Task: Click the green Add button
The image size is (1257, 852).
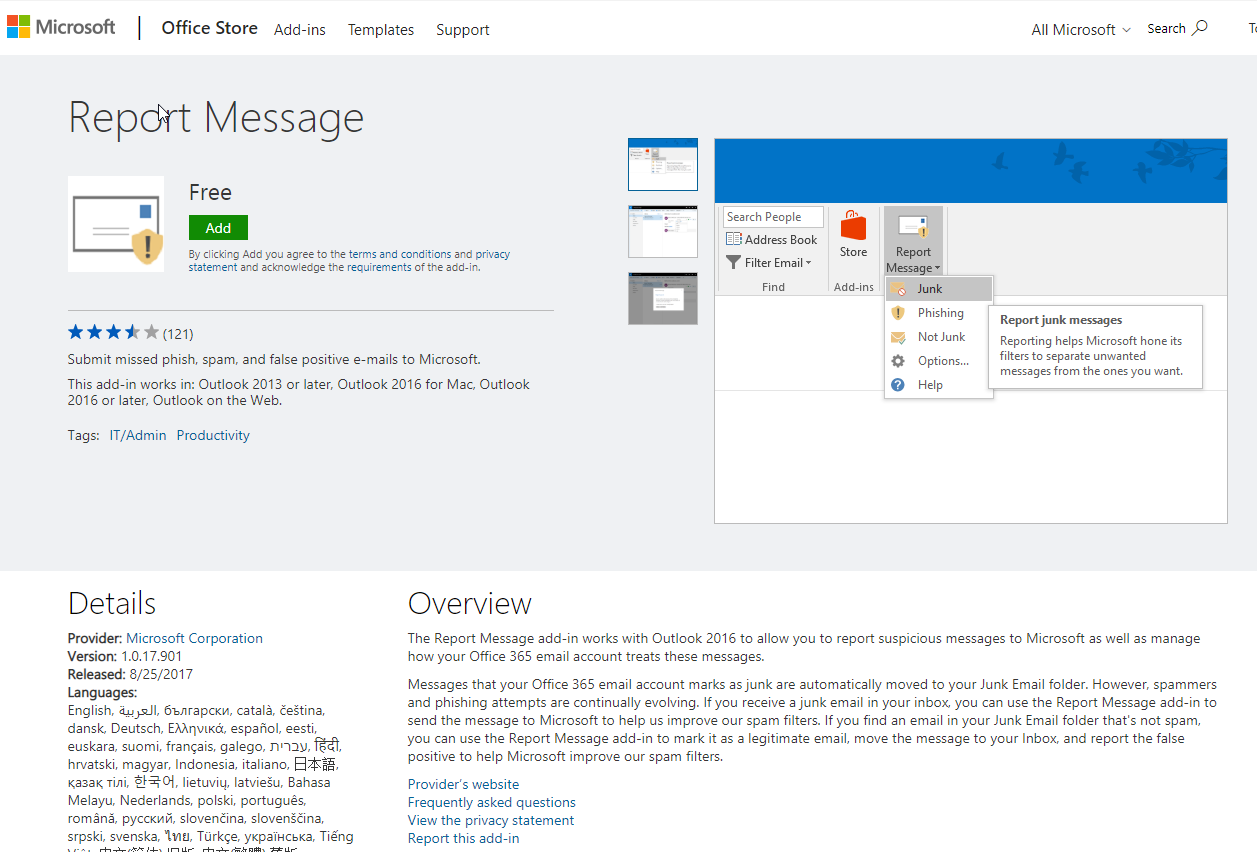Action: click(x=218, y=228)
